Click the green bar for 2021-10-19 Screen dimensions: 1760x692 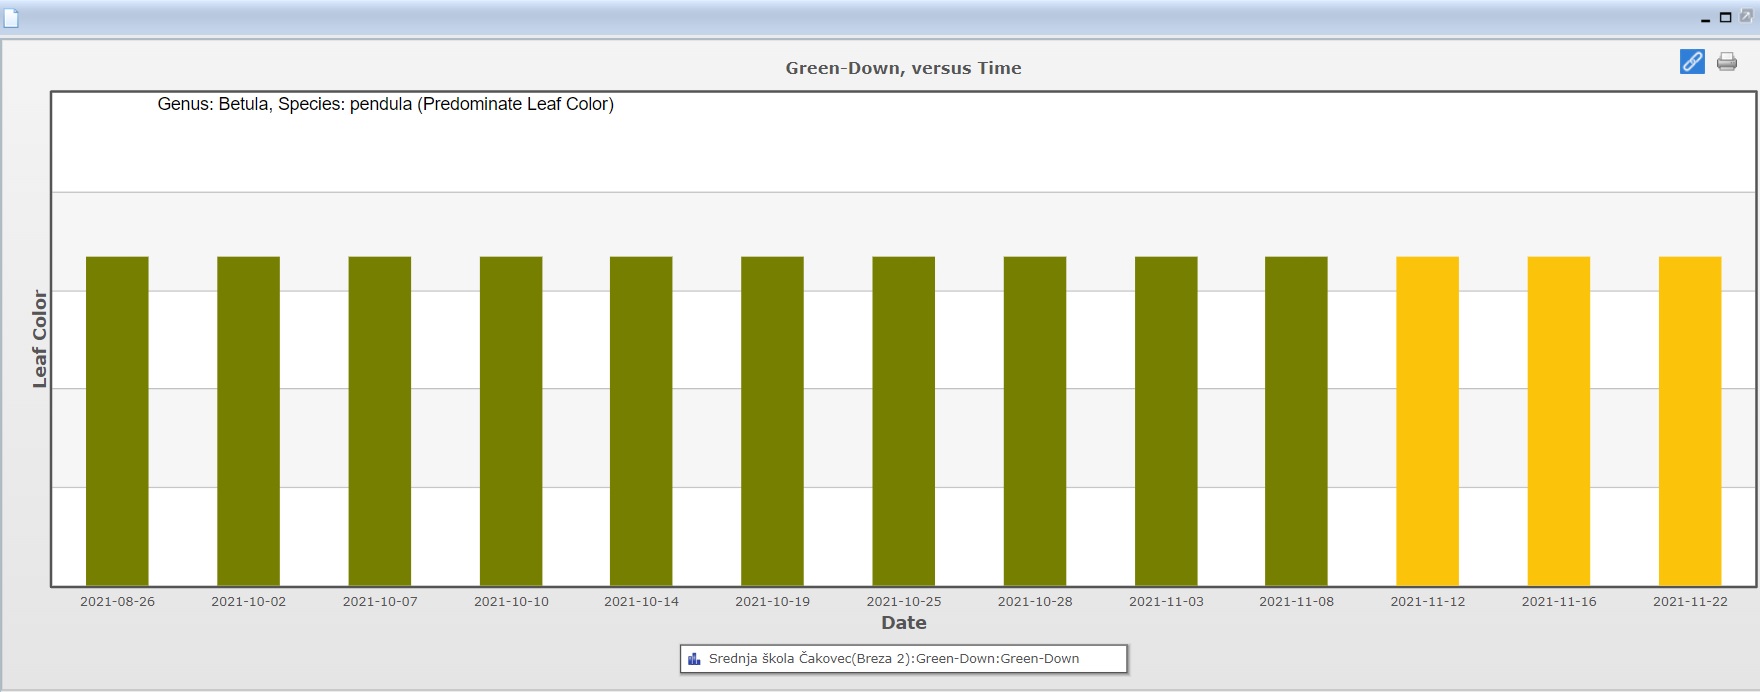tap(772, 421)
